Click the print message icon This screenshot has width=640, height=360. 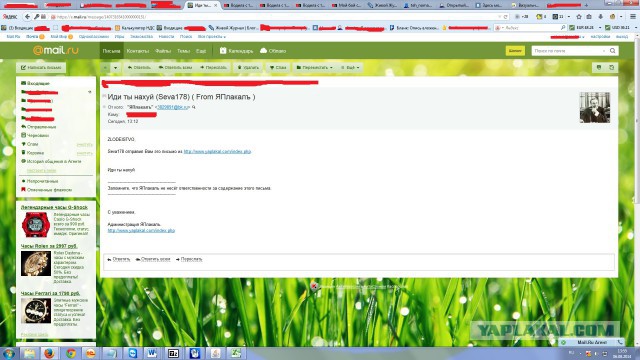(x=599, y=67)
